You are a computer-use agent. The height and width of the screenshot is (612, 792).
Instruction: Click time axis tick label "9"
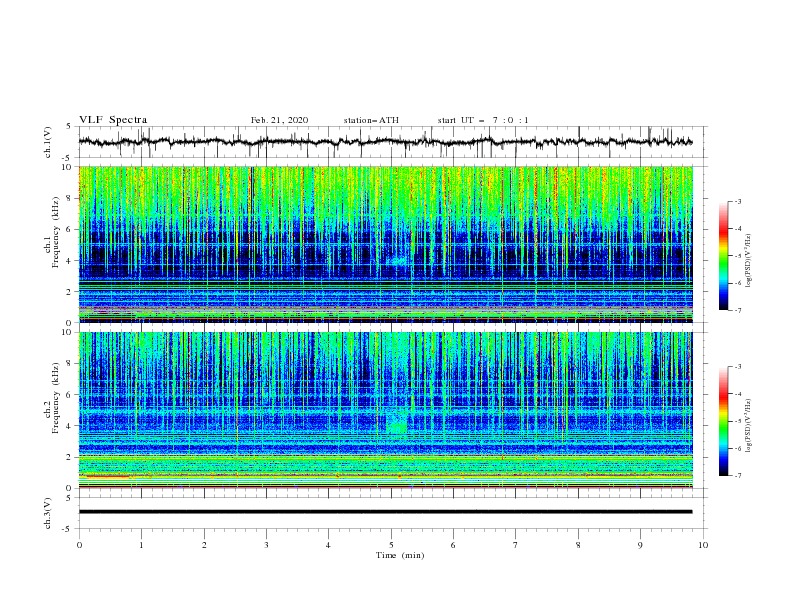coord(640,545)
